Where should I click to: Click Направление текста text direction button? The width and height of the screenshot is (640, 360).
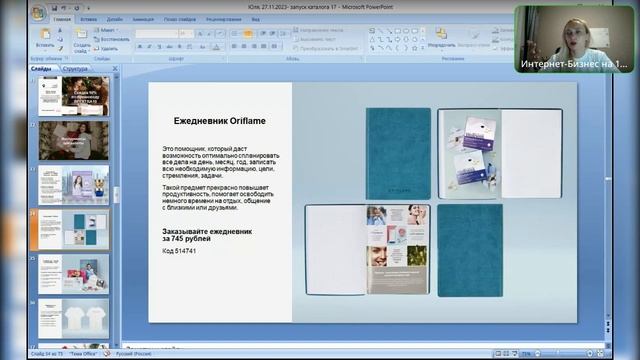pyautogui.click(x=318, y=30)
